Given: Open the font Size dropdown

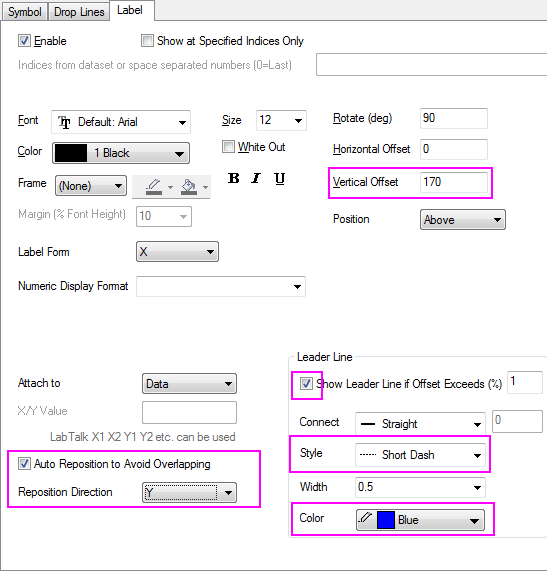Looking at the screenshot, I should coord(281,120).
